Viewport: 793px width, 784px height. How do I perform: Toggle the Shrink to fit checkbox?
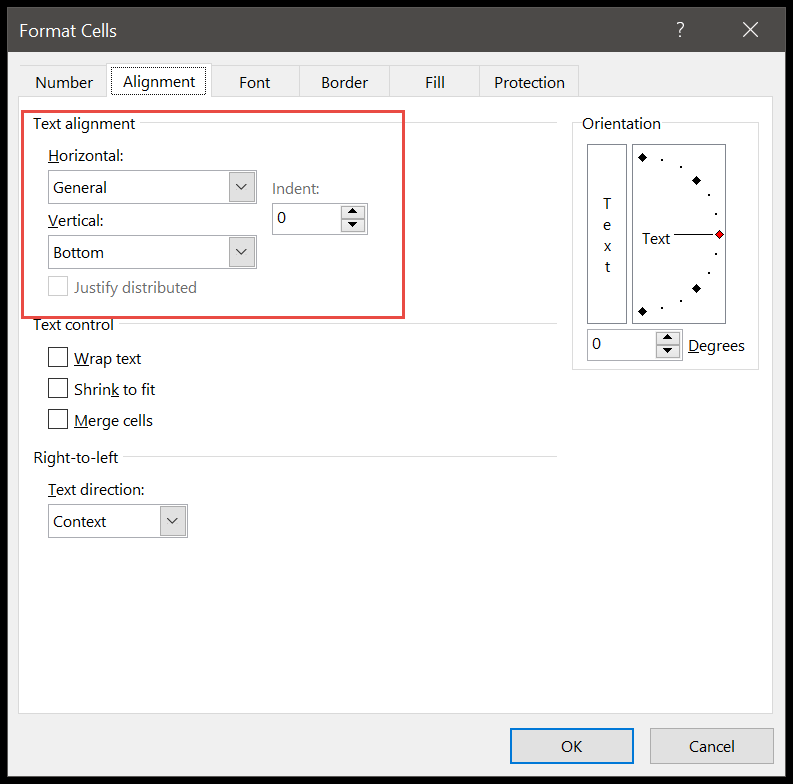(x=58, y=389)
